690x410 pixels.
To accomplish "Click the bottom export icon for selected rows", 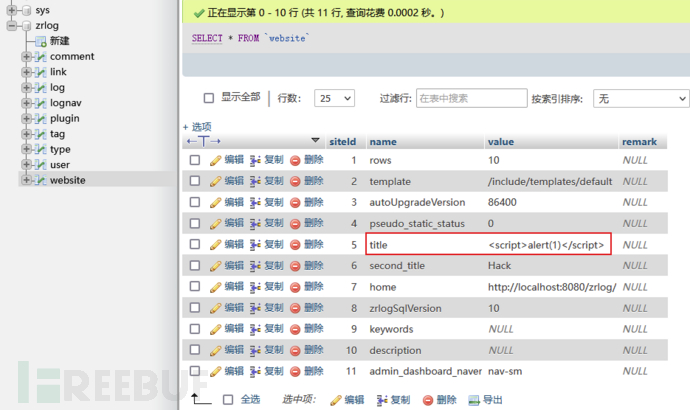I will pyautogui.click(x=474, y=400).
